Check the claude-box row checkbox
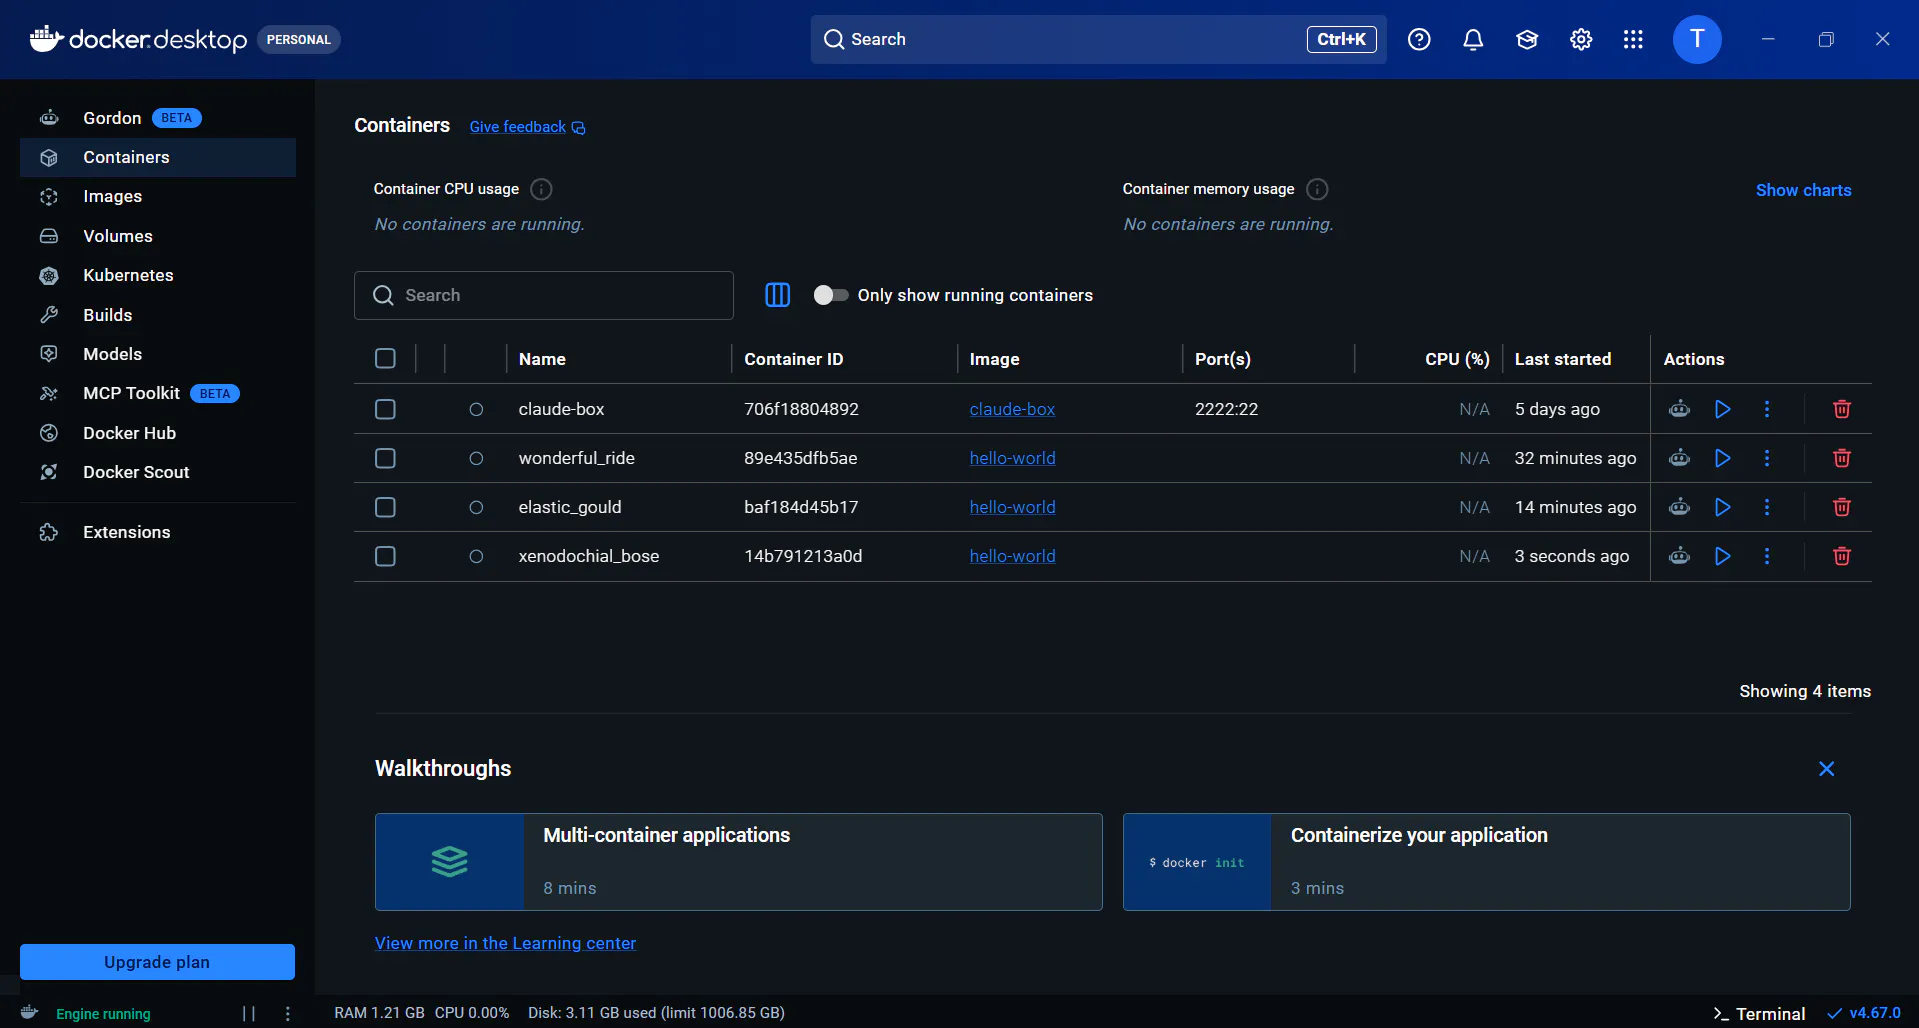Screen dimensions: 1919x1028 tap(385, 409)
